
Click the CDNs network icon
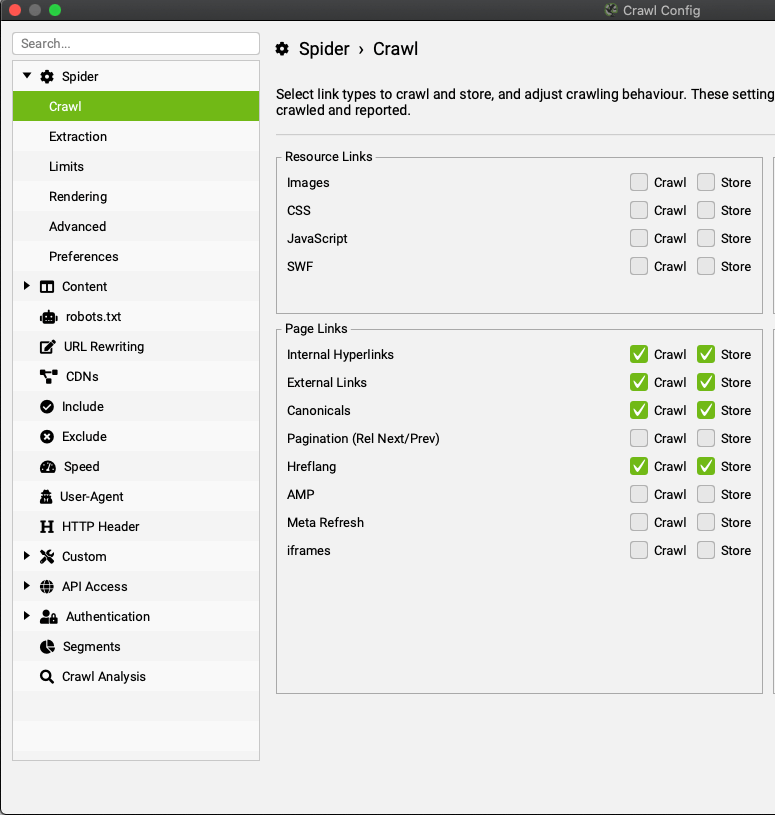[x=47, y=377]
